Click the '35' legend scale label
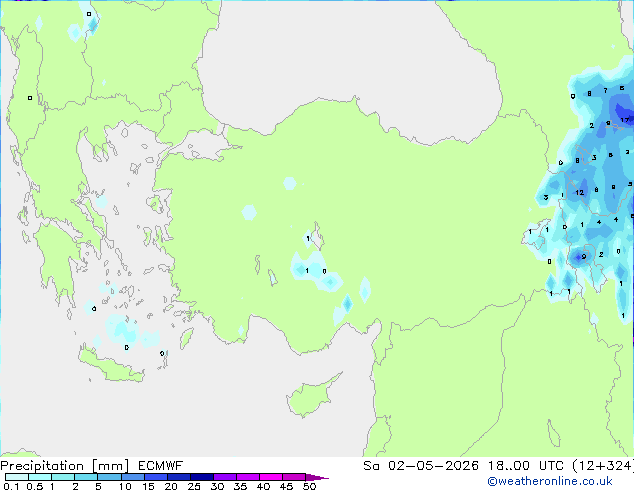Screen dimensions: 634x490 coord(240,486)
